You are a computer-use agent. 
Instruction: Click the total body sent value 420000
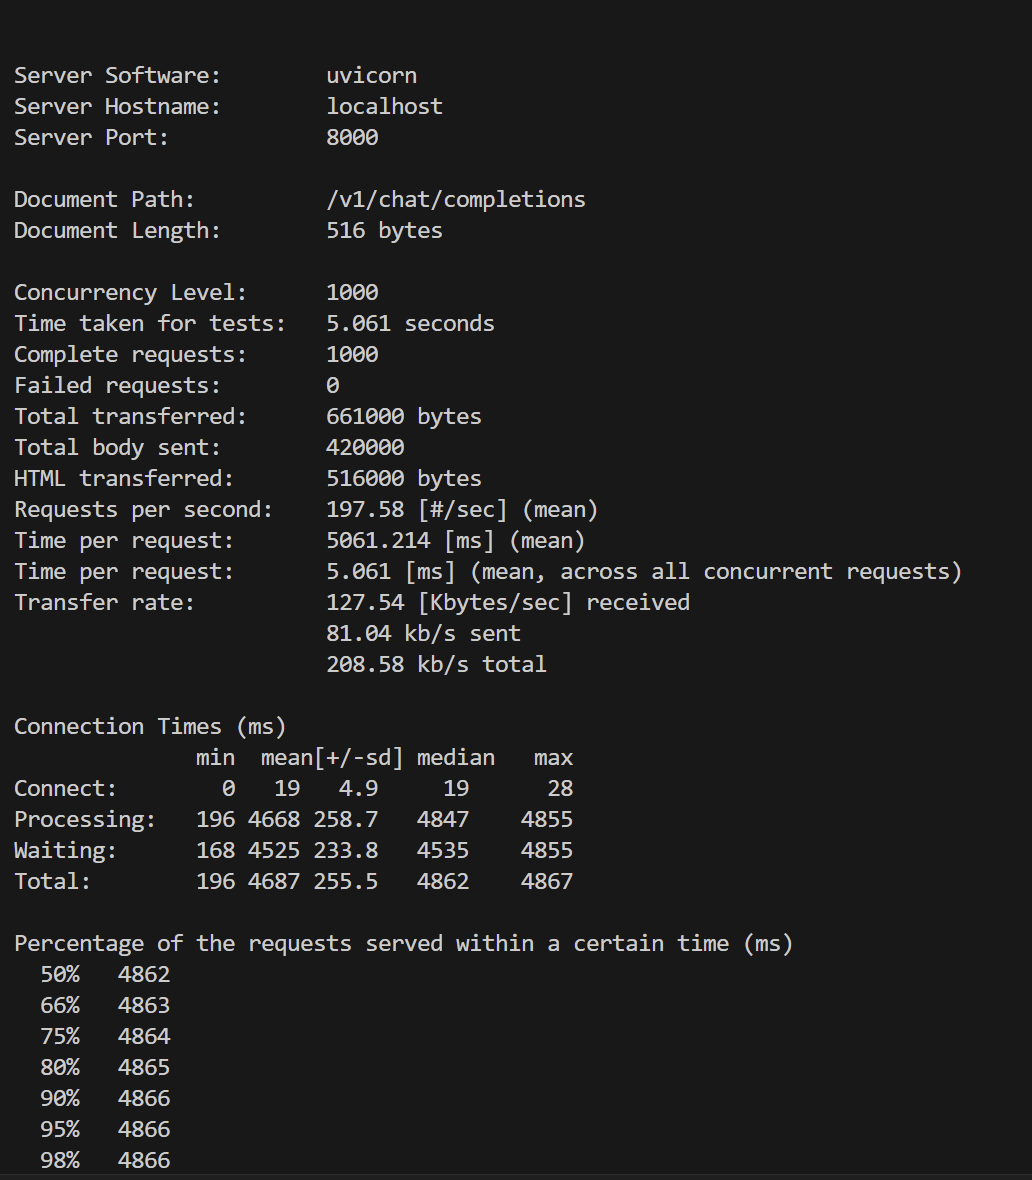click(x=365, y=448)
